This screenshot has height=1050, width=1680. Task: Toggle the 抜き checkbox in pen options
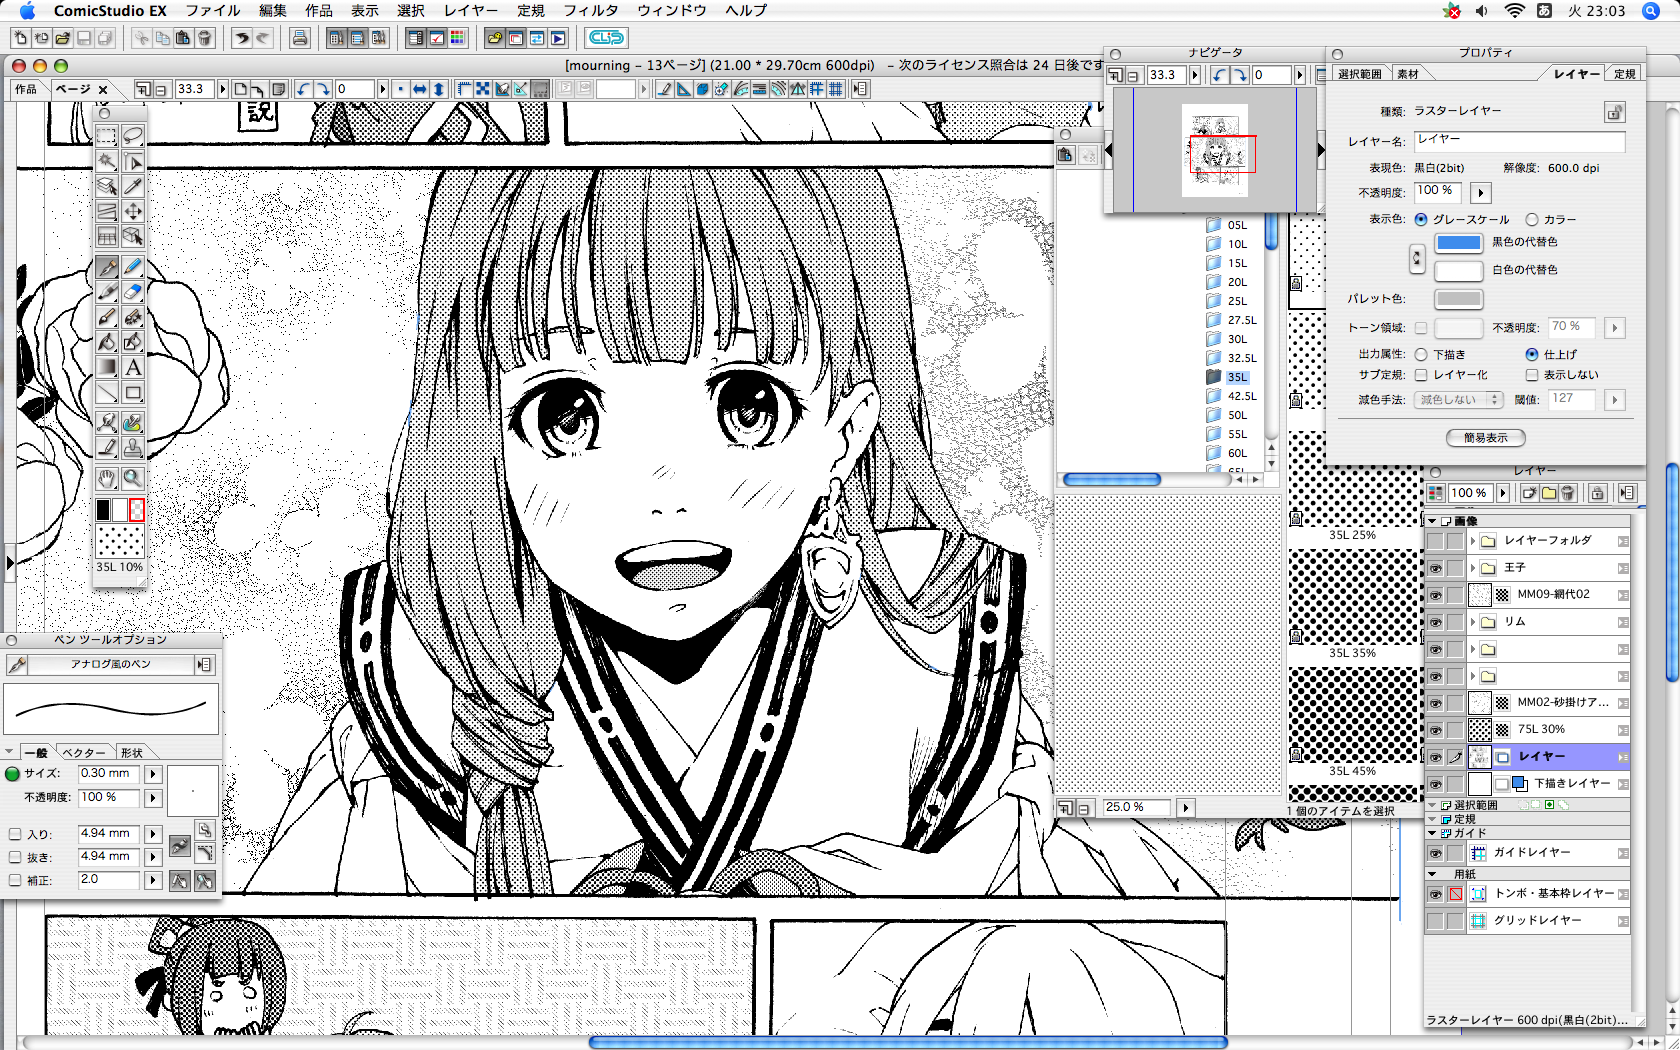15,857
